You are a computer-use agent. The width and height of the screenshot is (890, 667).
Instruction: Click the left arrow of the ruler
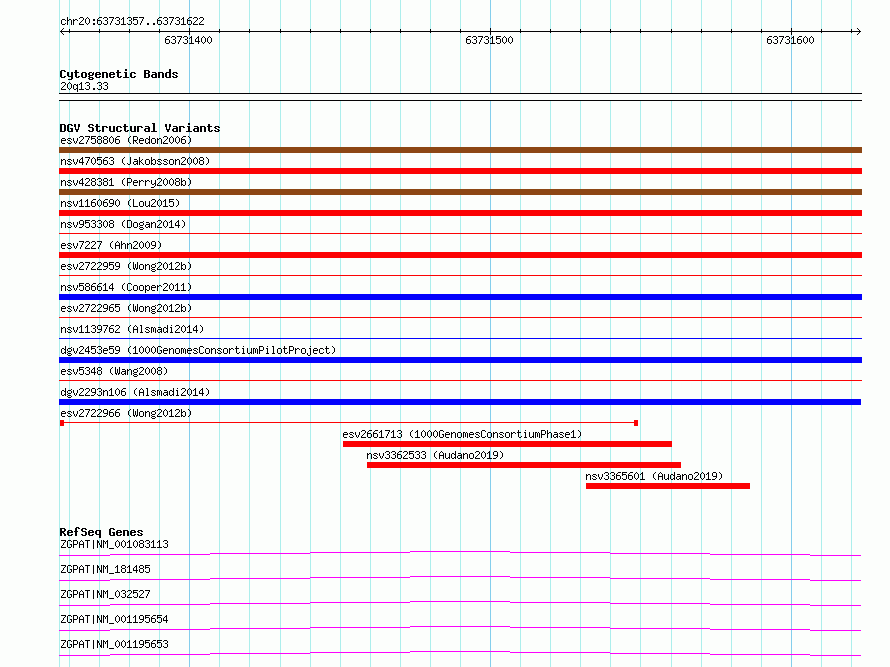63,31
